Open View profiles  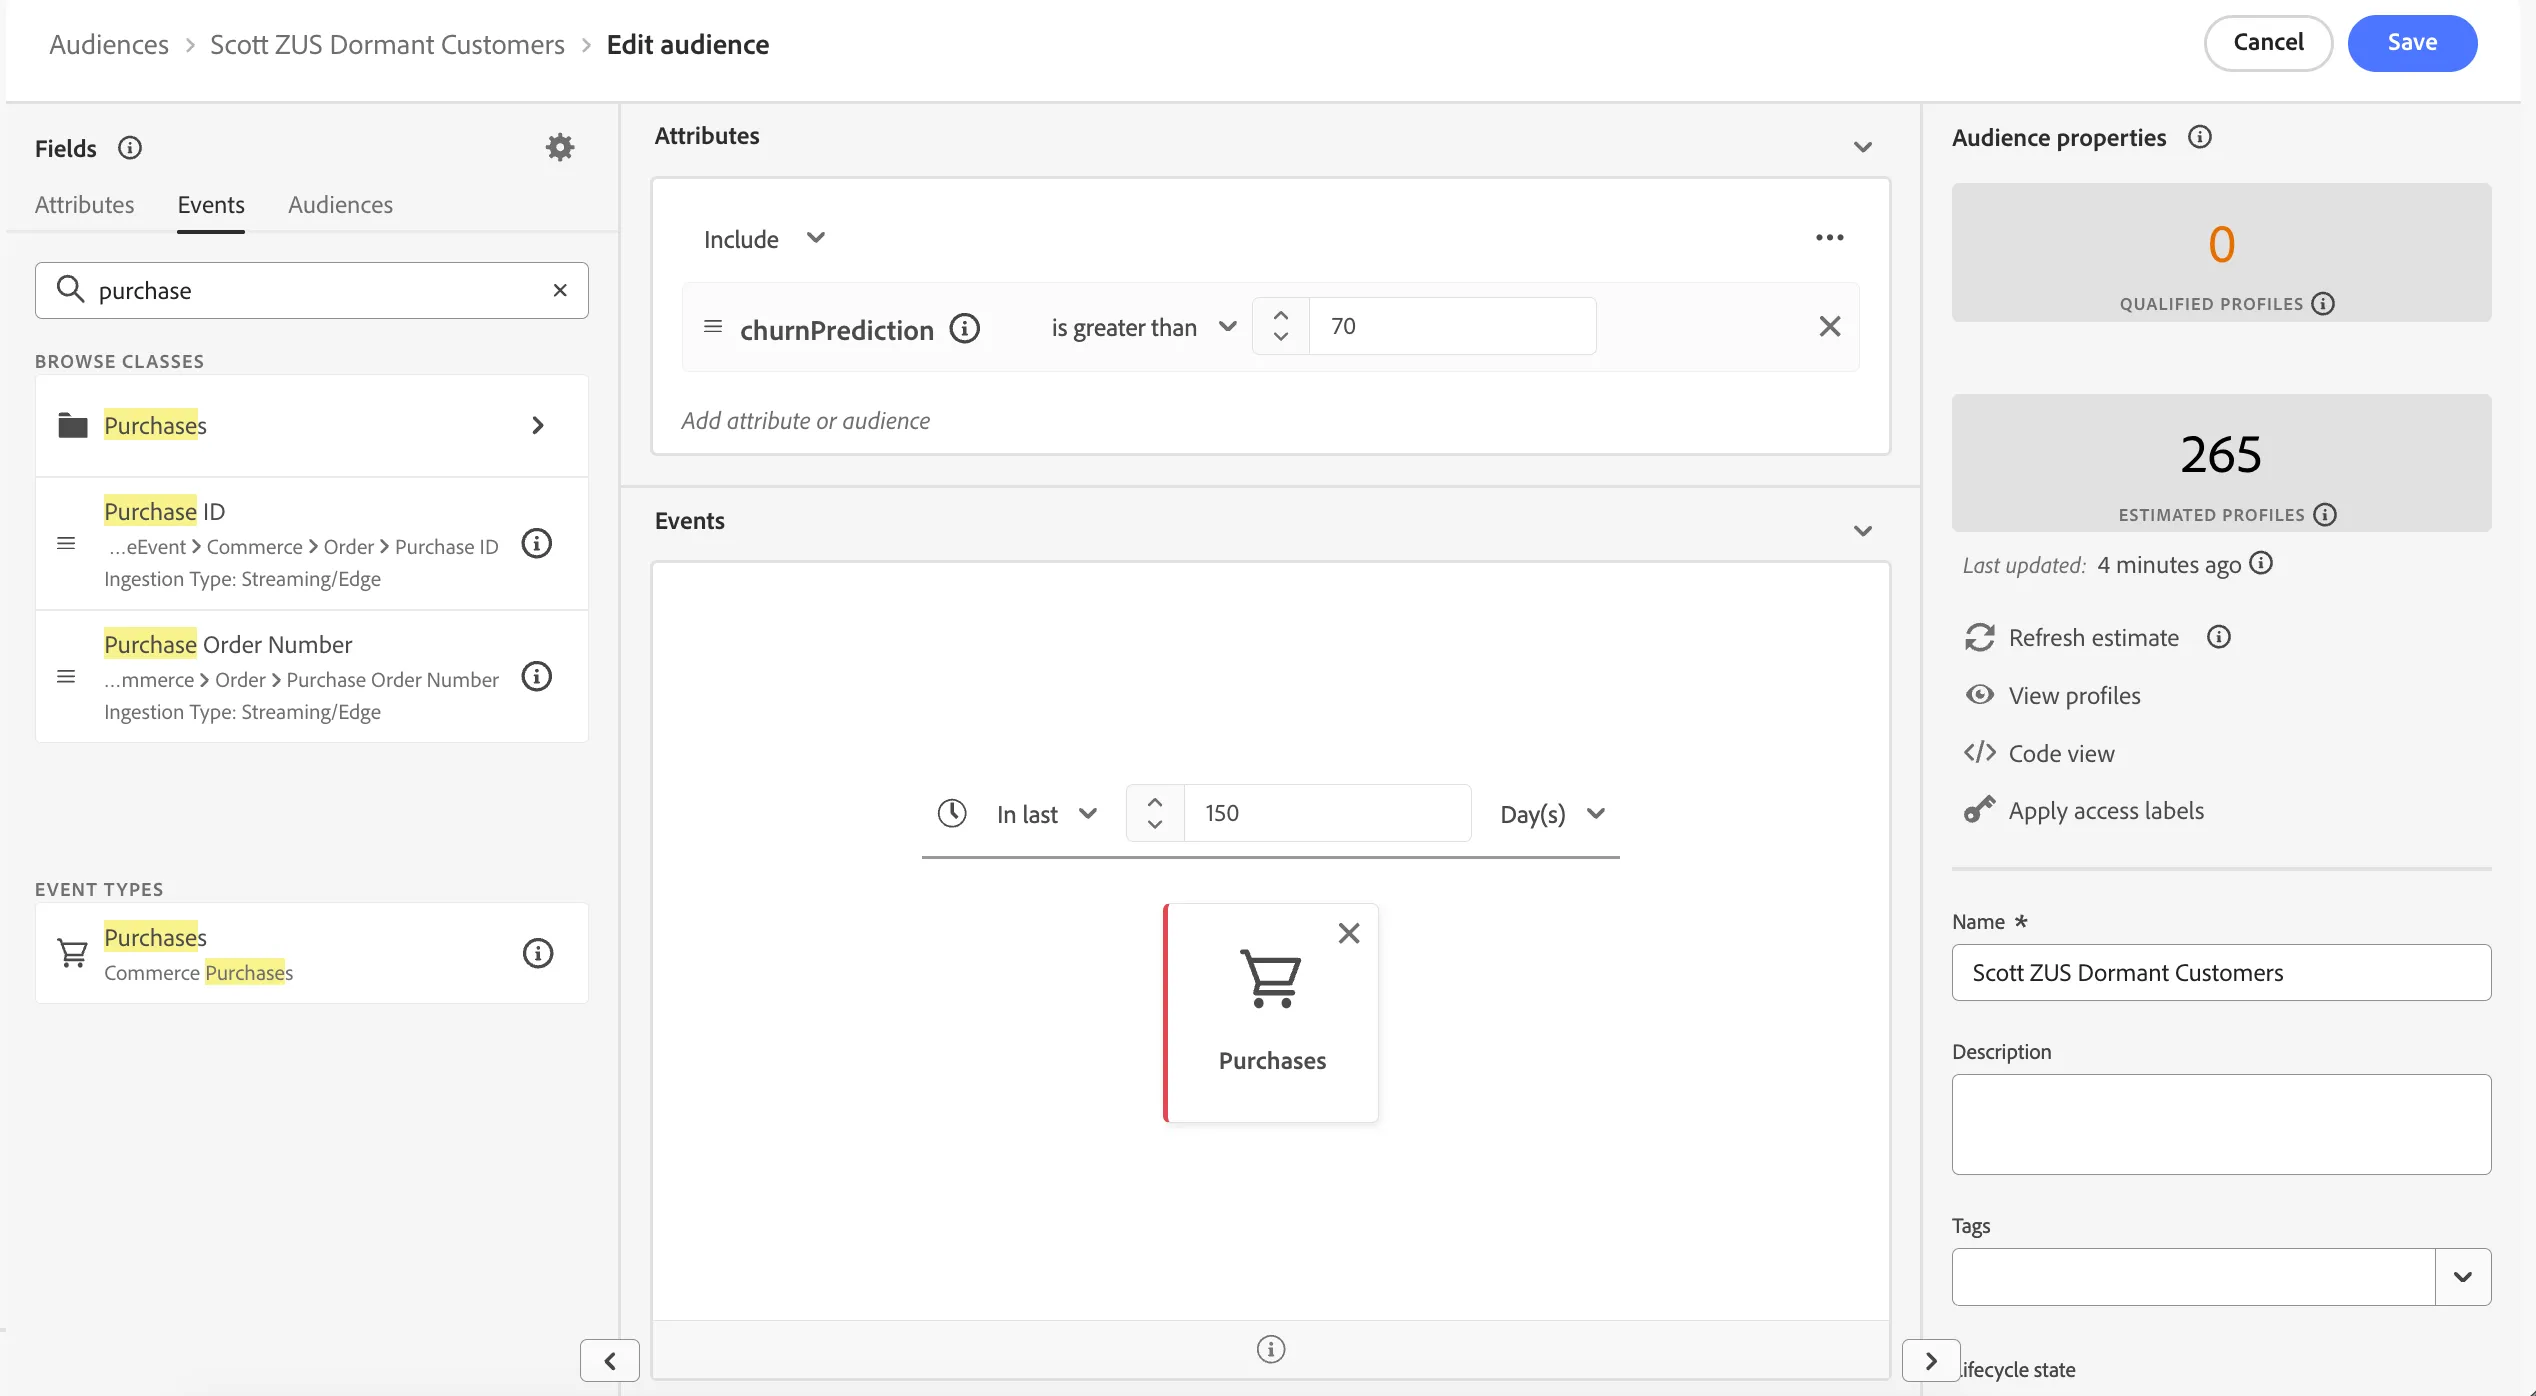point(2052,696)
